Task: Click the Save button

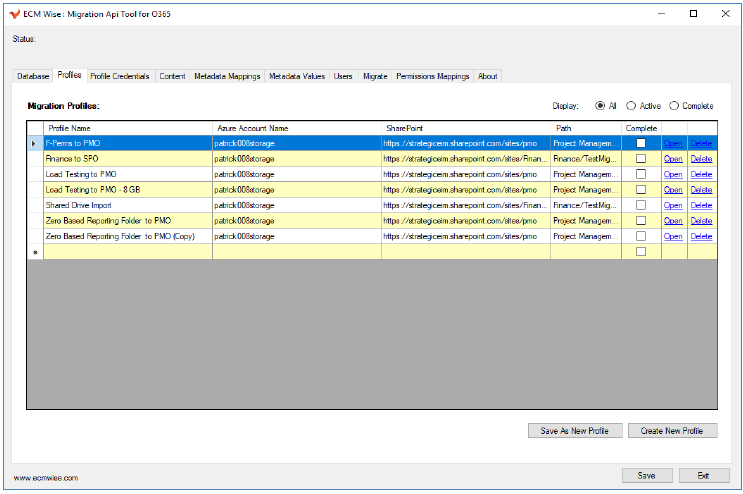Action: (x=647, y=475)
